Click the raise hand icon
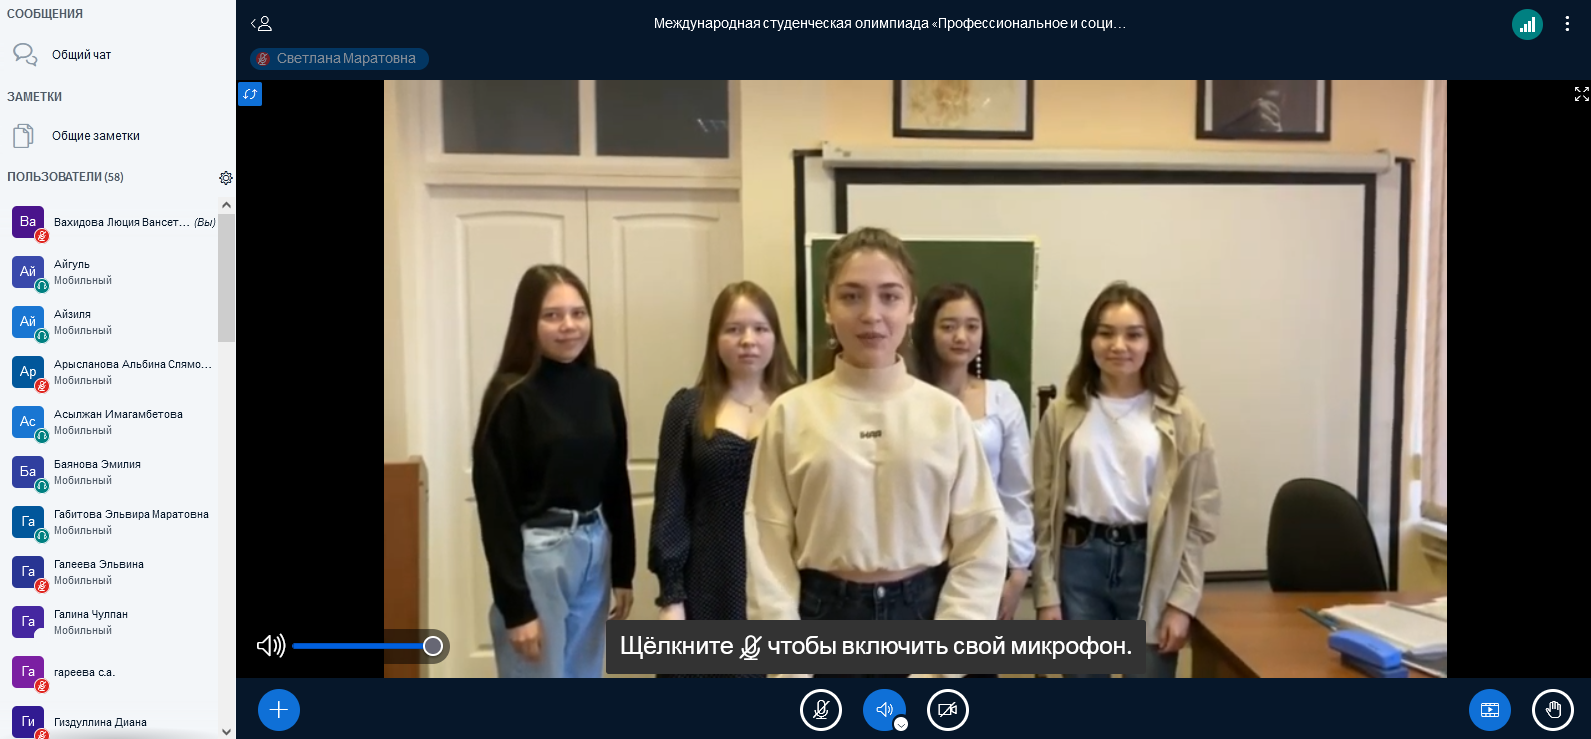Screen dimensions: 1591x739 coord(1553,710)
